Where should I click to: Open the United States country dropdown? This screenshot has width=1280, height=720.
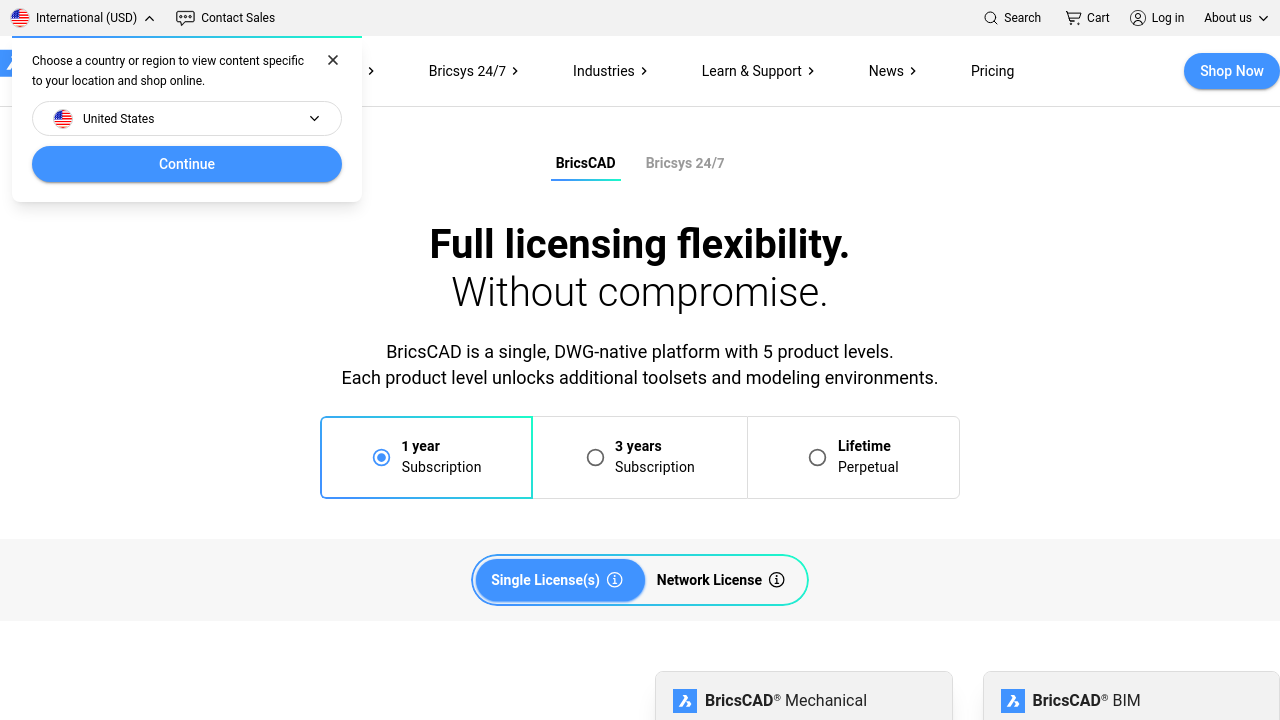point(187,119)
